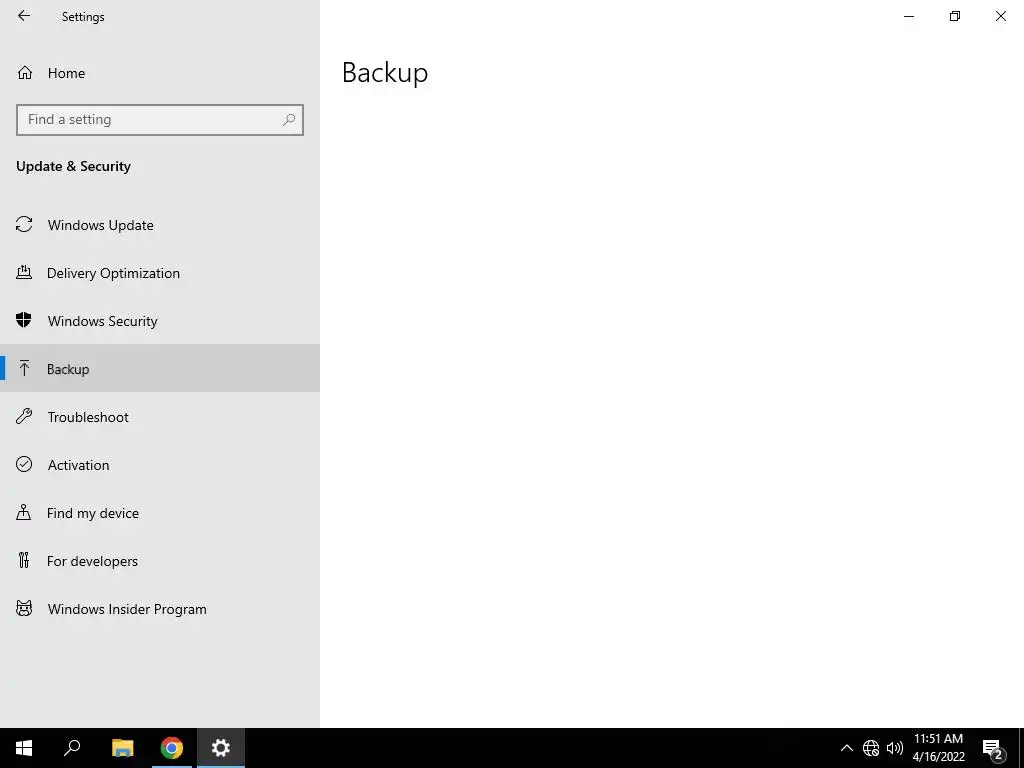Open Windows Security page
The image size is (1024, 768).
click(x=160, y=321)
